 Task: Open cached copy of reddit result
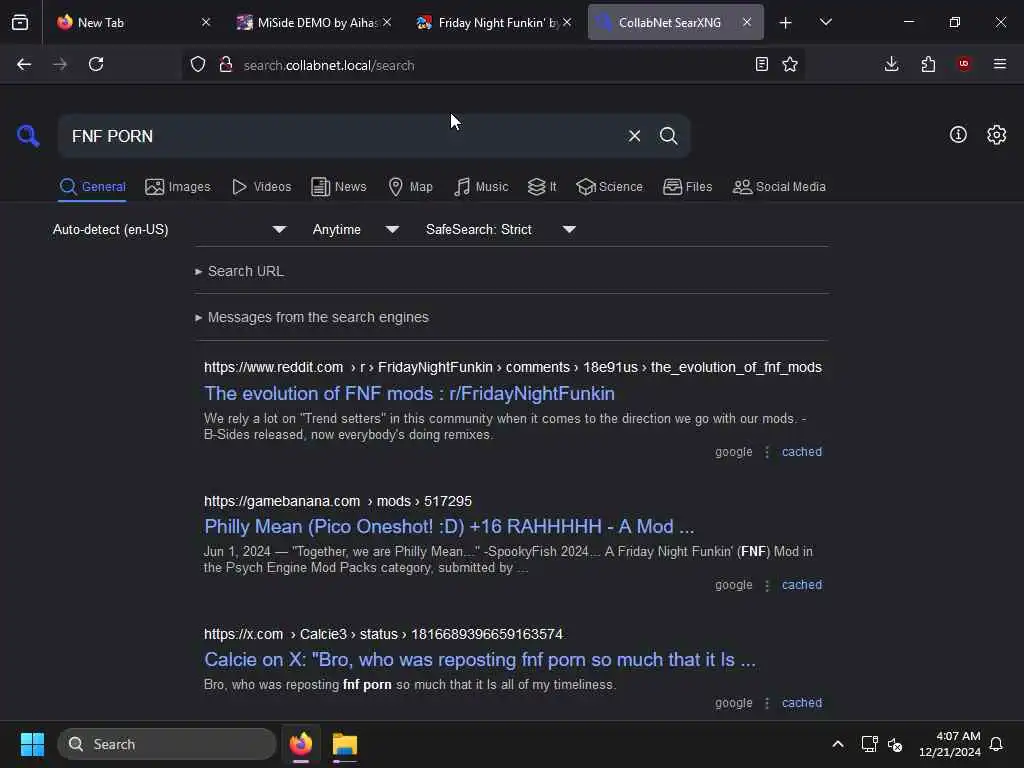pos(802,452)
